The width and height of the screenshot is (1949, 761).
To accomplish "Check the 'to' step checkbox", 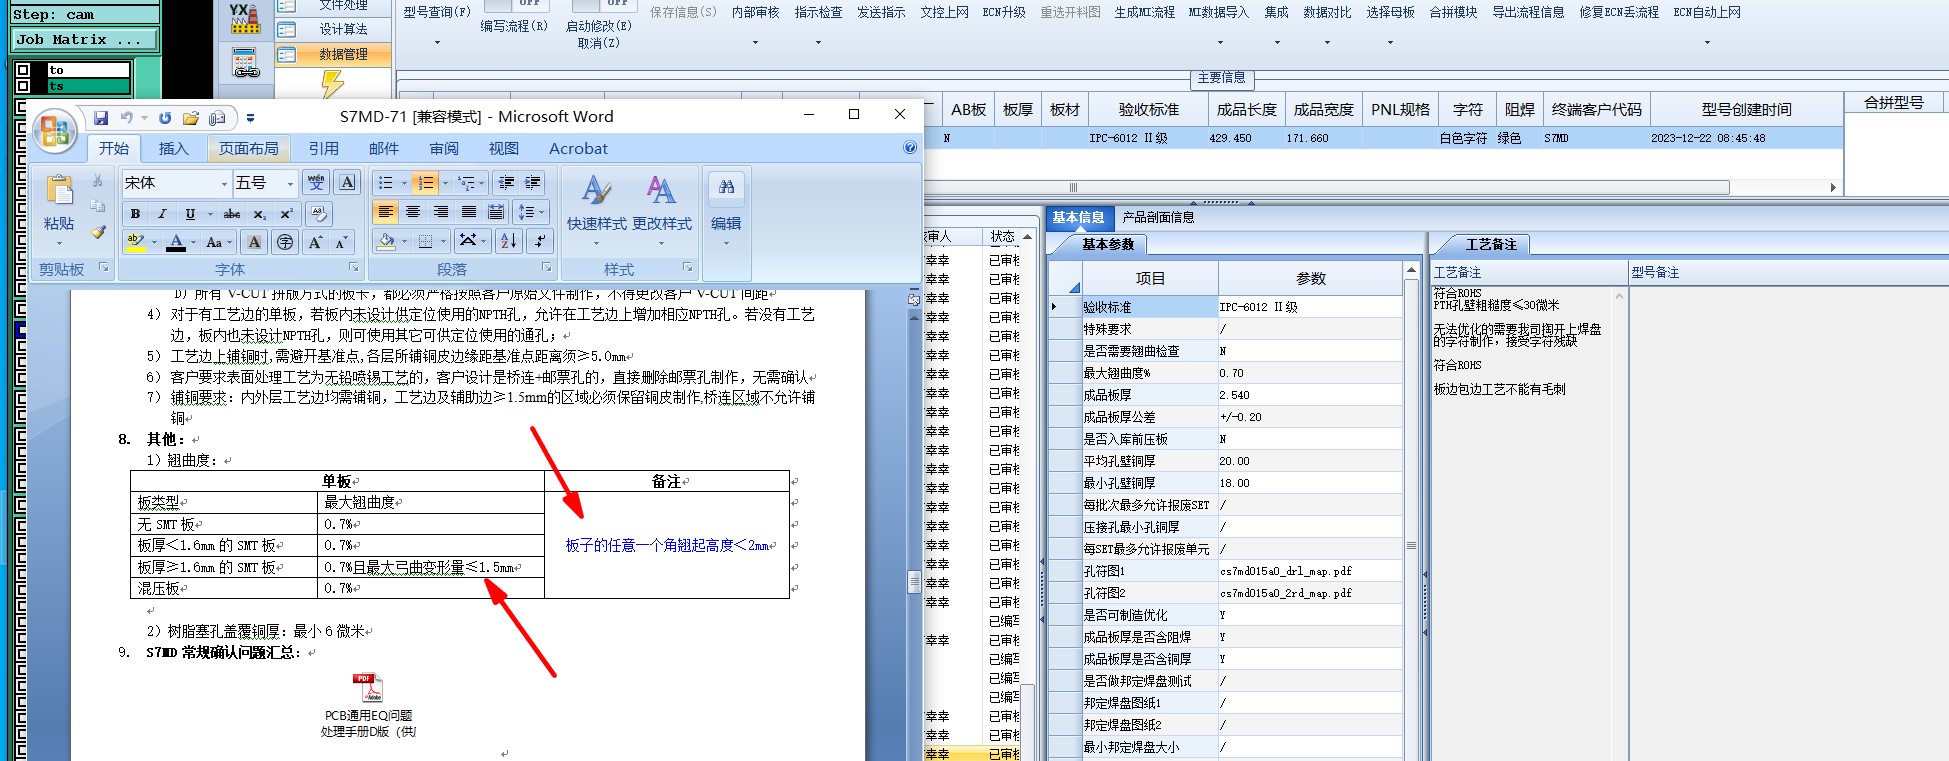I will coord(23,70).
